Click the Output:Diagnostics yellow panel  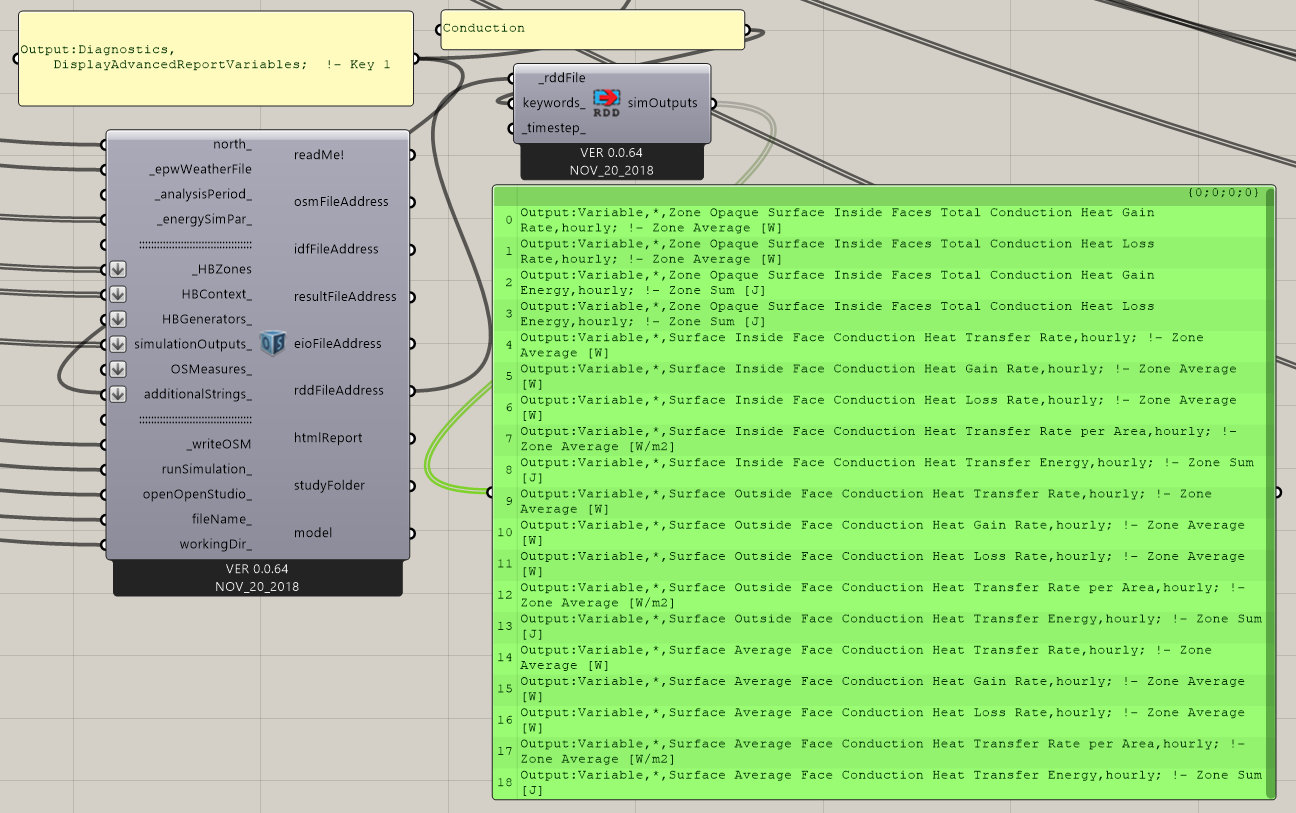216,58
